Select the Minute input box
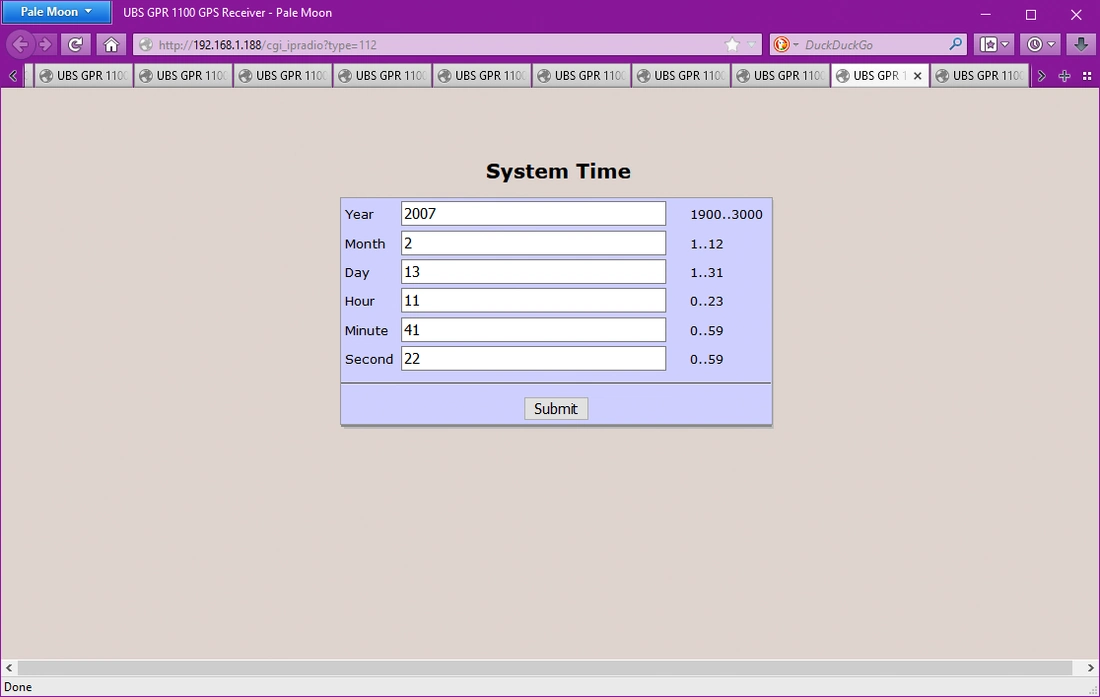The image size is (1100, 697). pyautogui.click(x=533, y=330)
